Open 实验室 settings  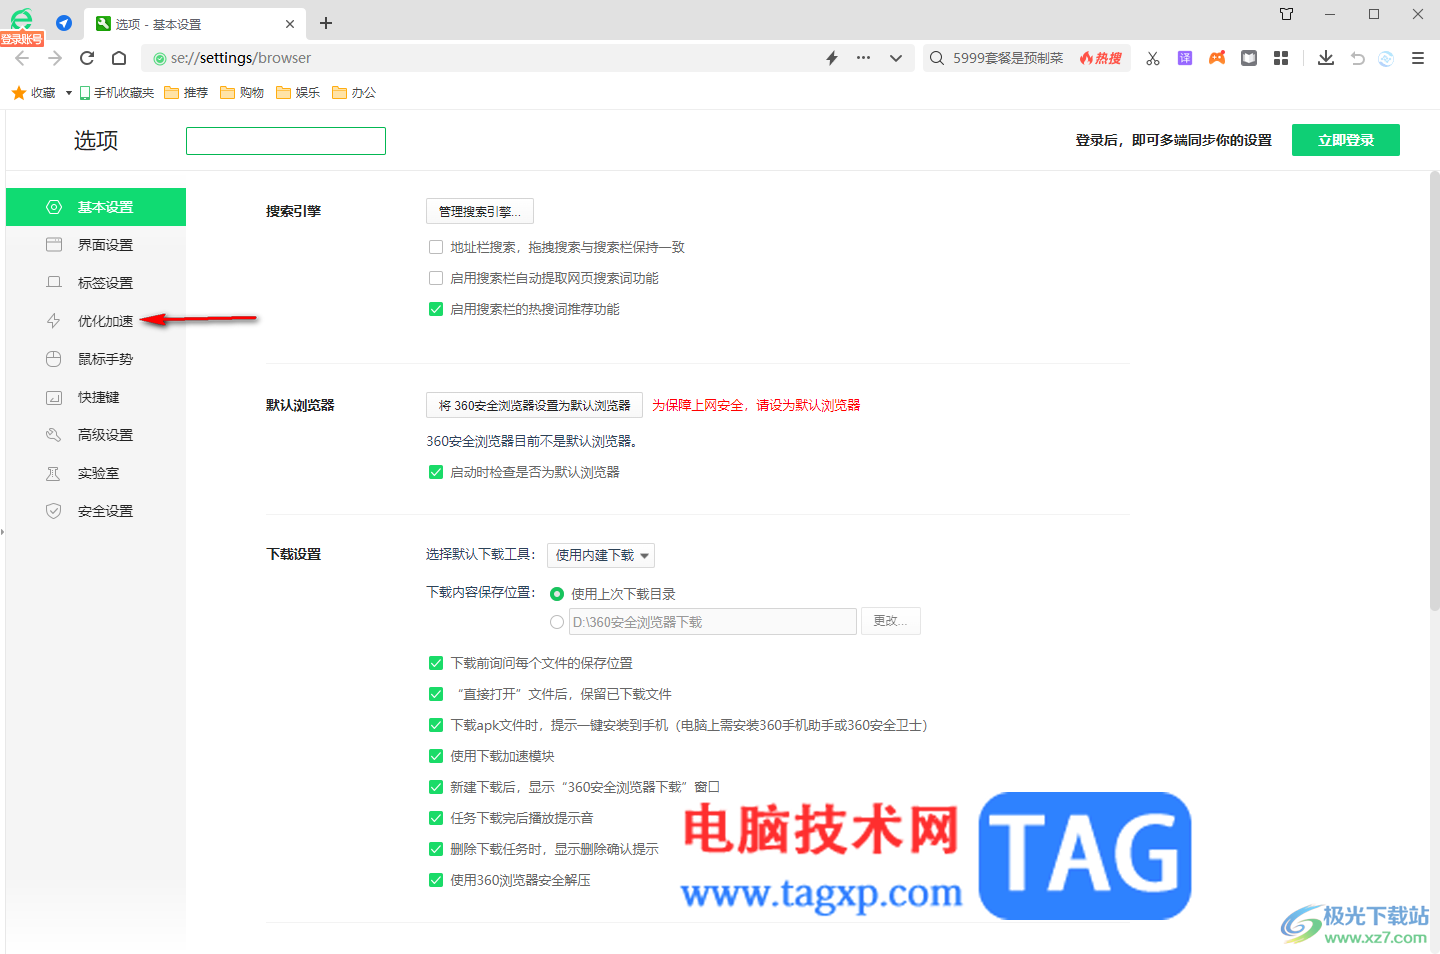(96, 473)
